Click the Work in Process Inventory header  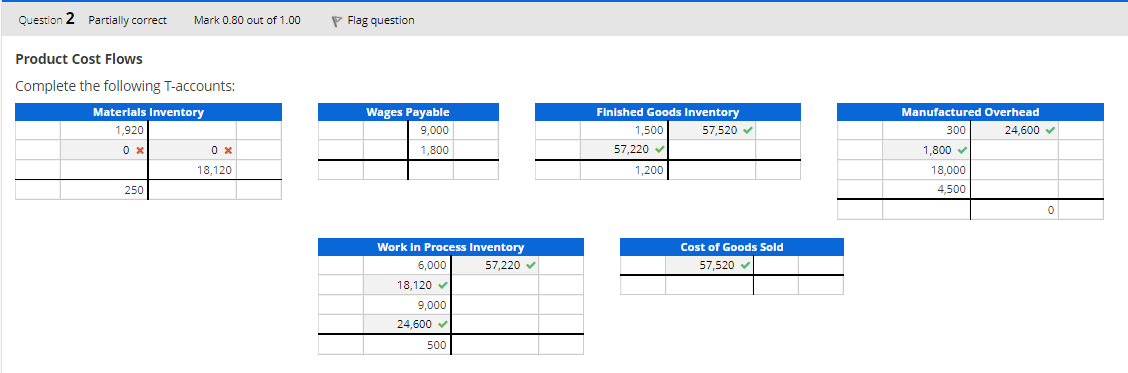click(450, 246)
